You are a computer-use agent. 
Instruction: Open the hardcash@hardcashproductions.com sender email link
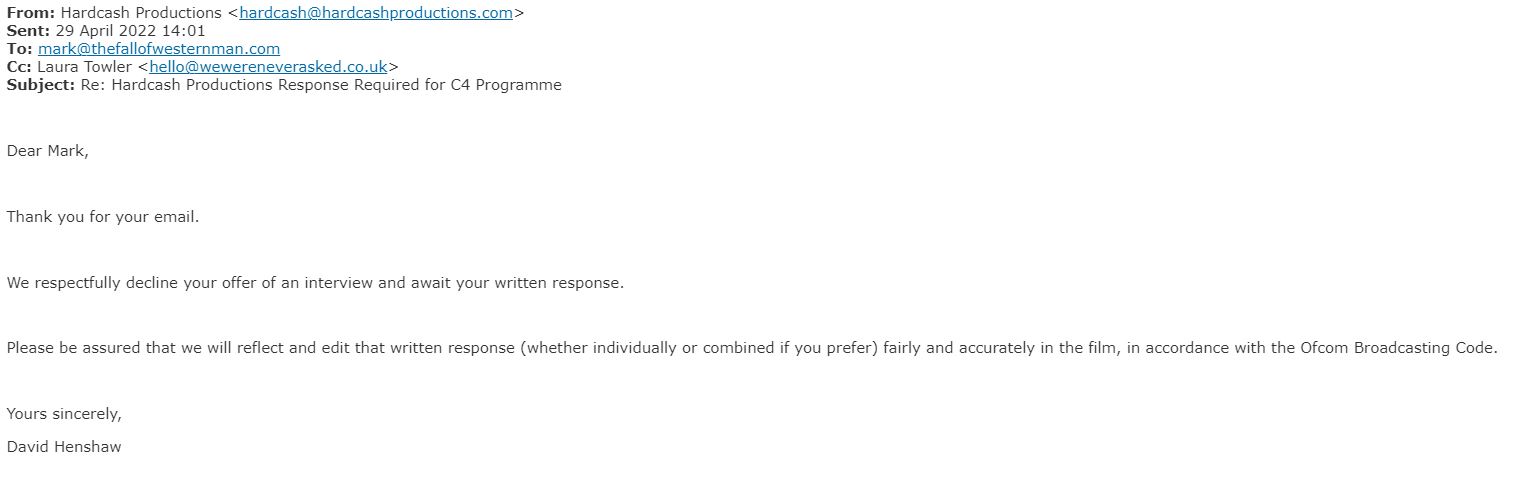click(x=376, y=13)
